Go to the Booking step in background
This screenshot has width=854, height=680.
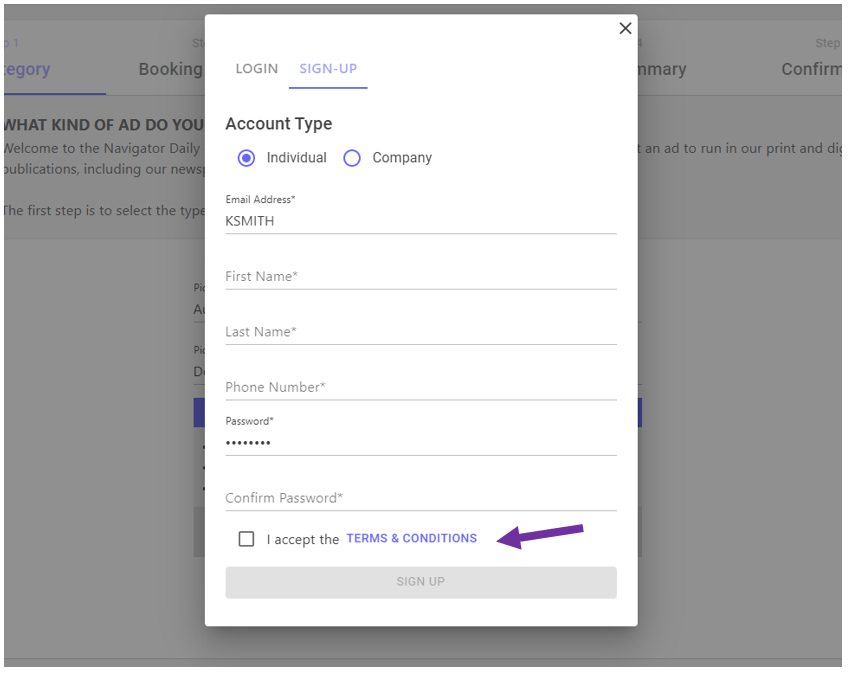[x=171, y=69]
